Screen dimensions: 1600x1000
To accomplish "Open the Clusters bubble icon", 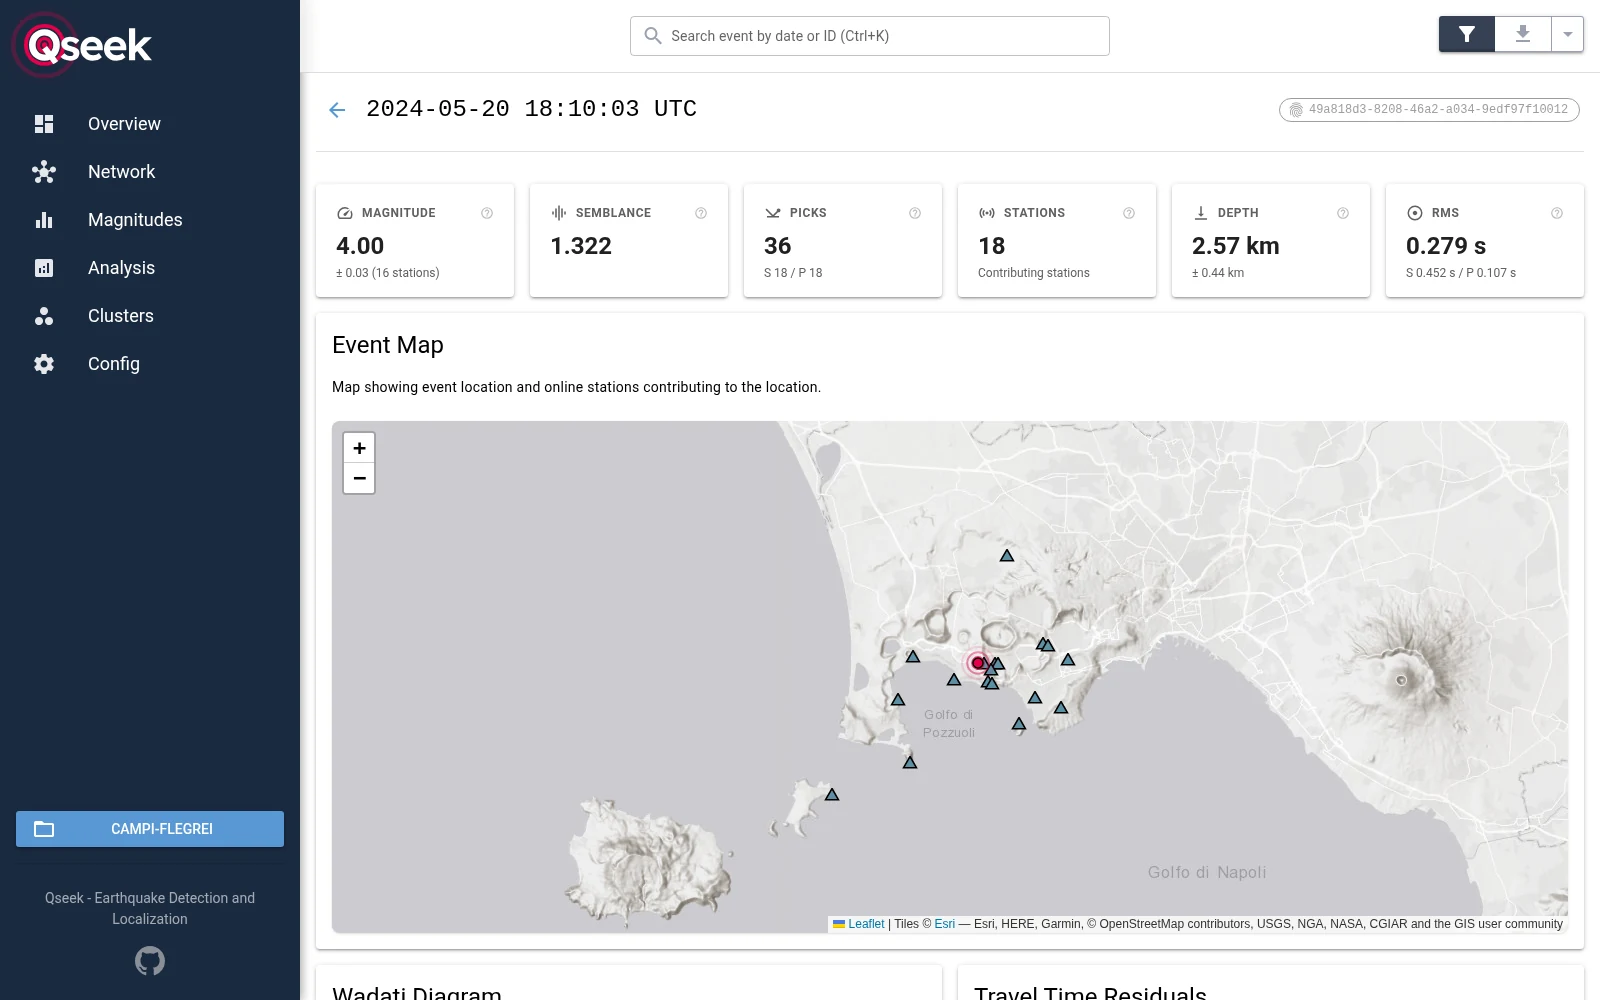I will point(44,316).
